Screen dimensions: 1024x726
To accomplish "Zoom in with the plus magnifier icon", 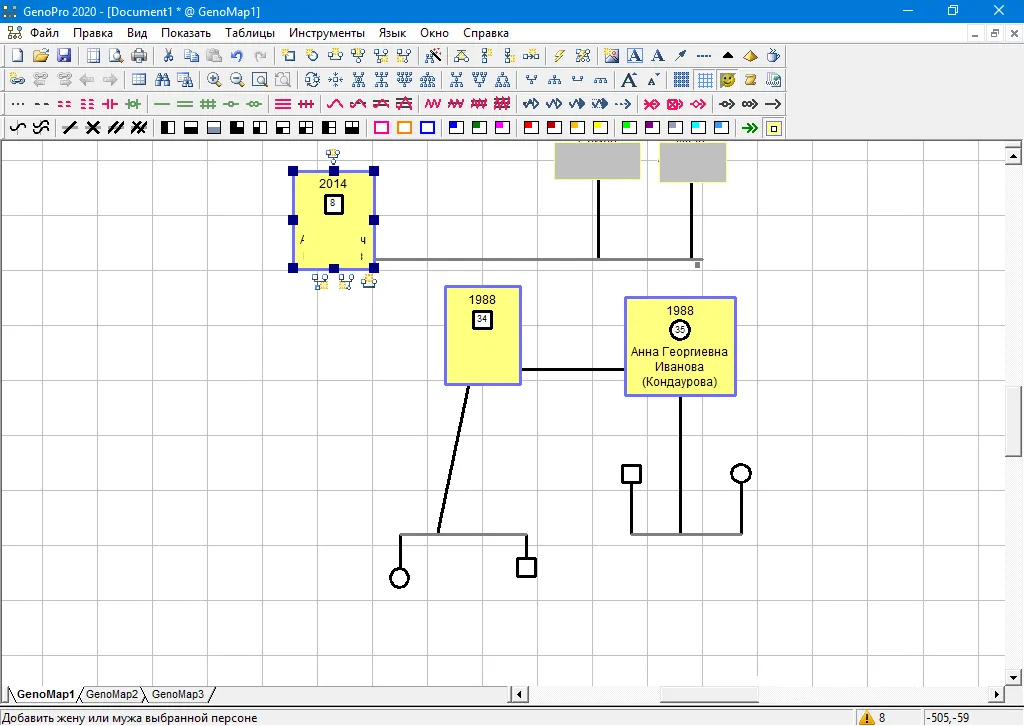I will click(x=214, y=80).
